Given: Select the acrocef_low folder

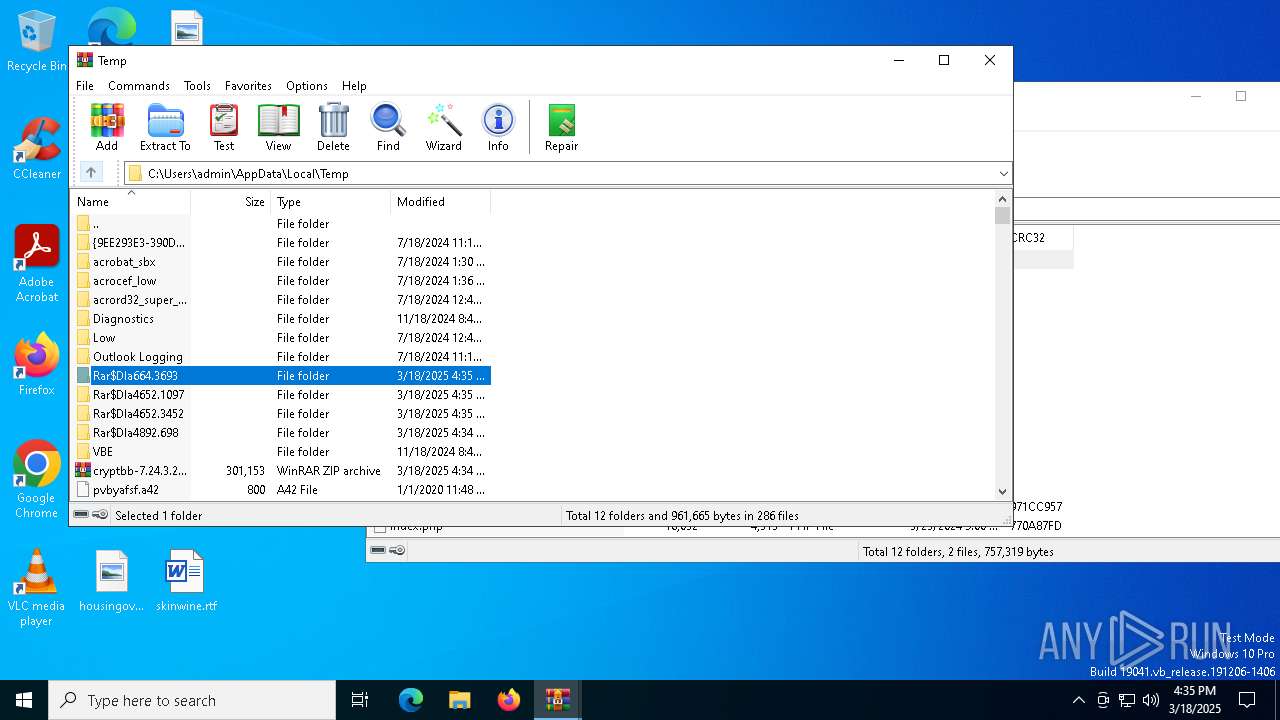Looking at the screenshot, I should tap(282, 281).
